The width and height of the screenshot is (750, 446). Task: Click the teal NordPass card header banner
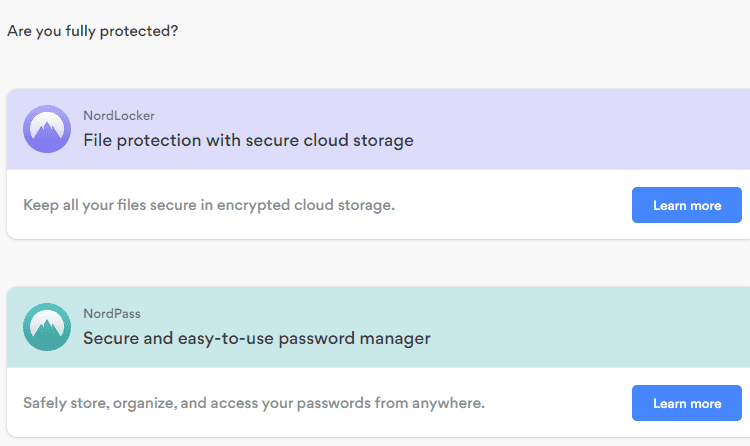point(378,327)
